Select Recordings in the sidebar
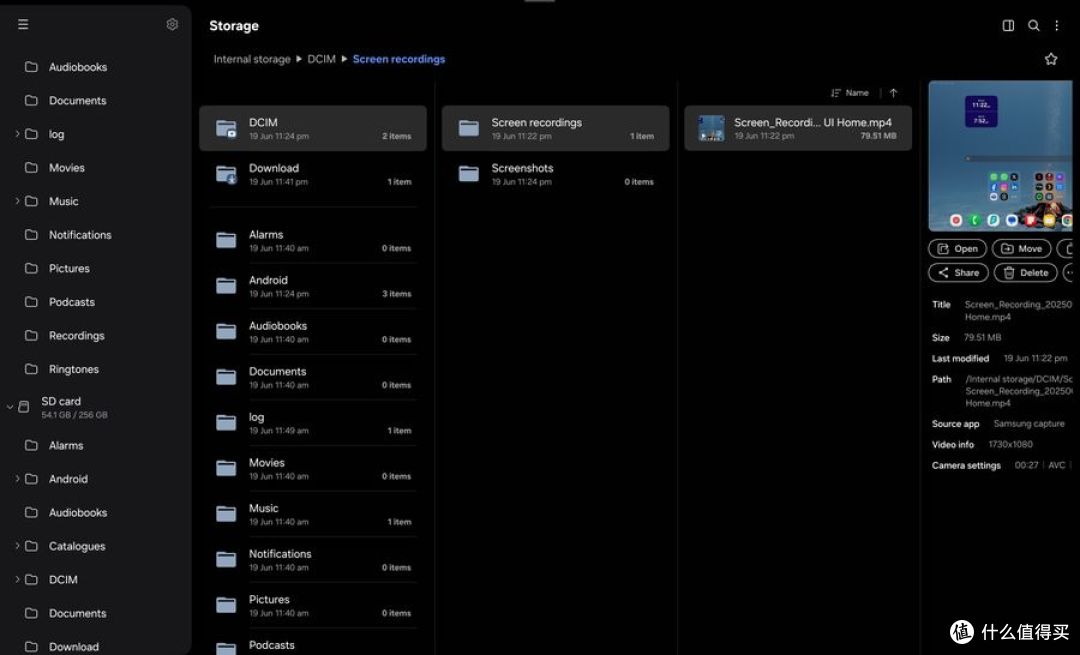1080x655 pixels. (x=76, y=335)
